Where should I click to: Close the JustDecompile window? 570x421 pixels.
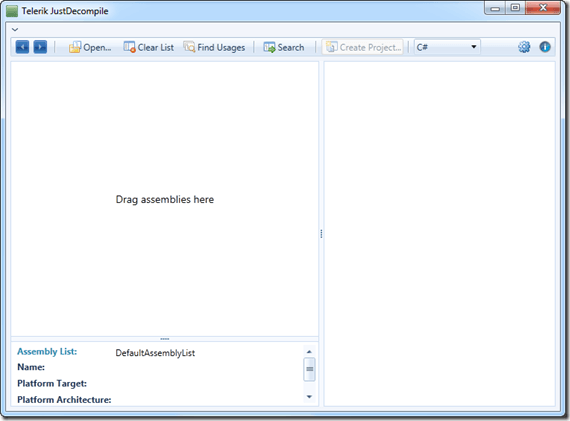pyautogui.click(x=543, y=8)
